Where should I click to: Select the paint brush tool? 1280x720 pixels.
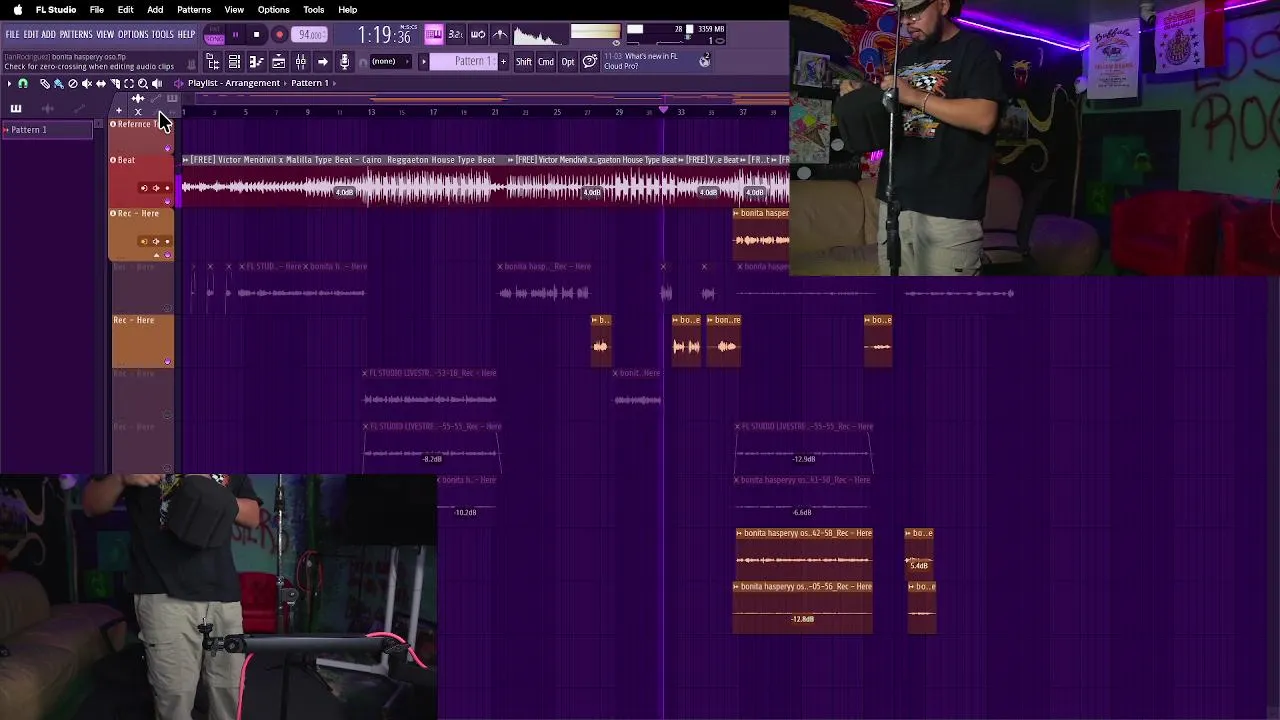pyautogui.click(x=59, y=84)
